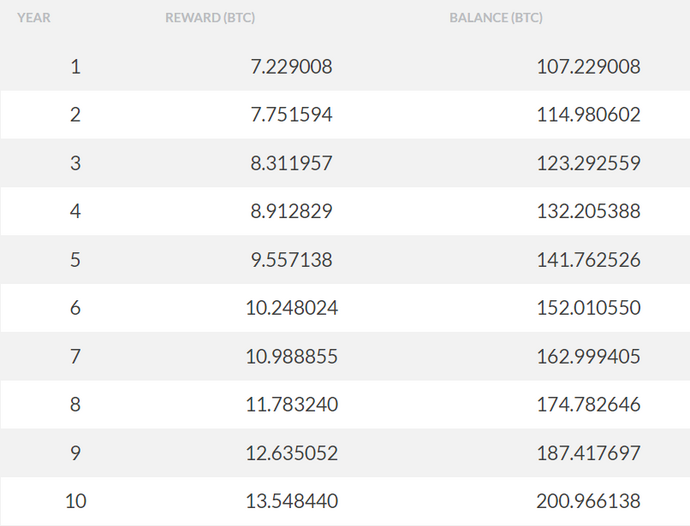Select the year 1 reward value 7.229008
This screenshot has height=526, width=690.
[291, 67]
